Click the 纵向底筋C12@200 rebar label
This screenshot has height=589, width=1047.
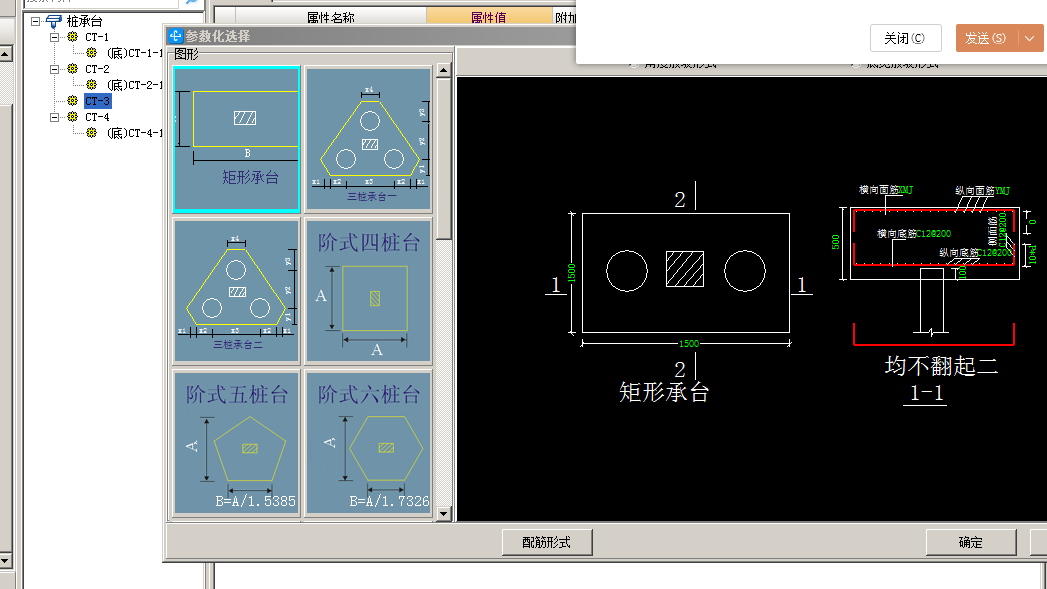pyautogui.click(x=976, y=252)
